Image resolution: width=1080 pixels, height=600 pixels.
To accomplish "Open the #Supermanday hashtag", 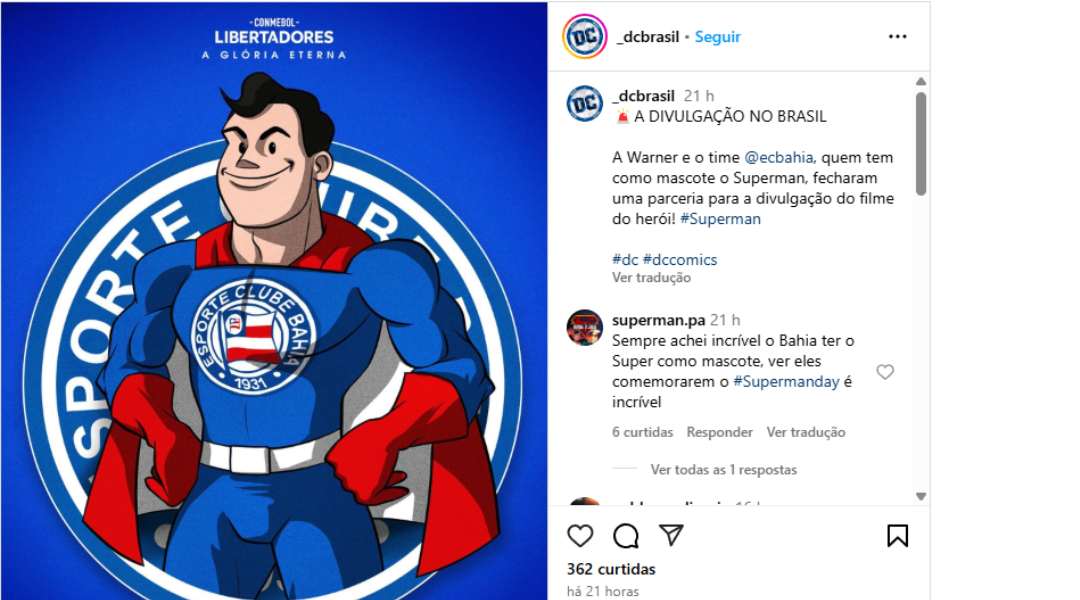I will coord(786,382).
